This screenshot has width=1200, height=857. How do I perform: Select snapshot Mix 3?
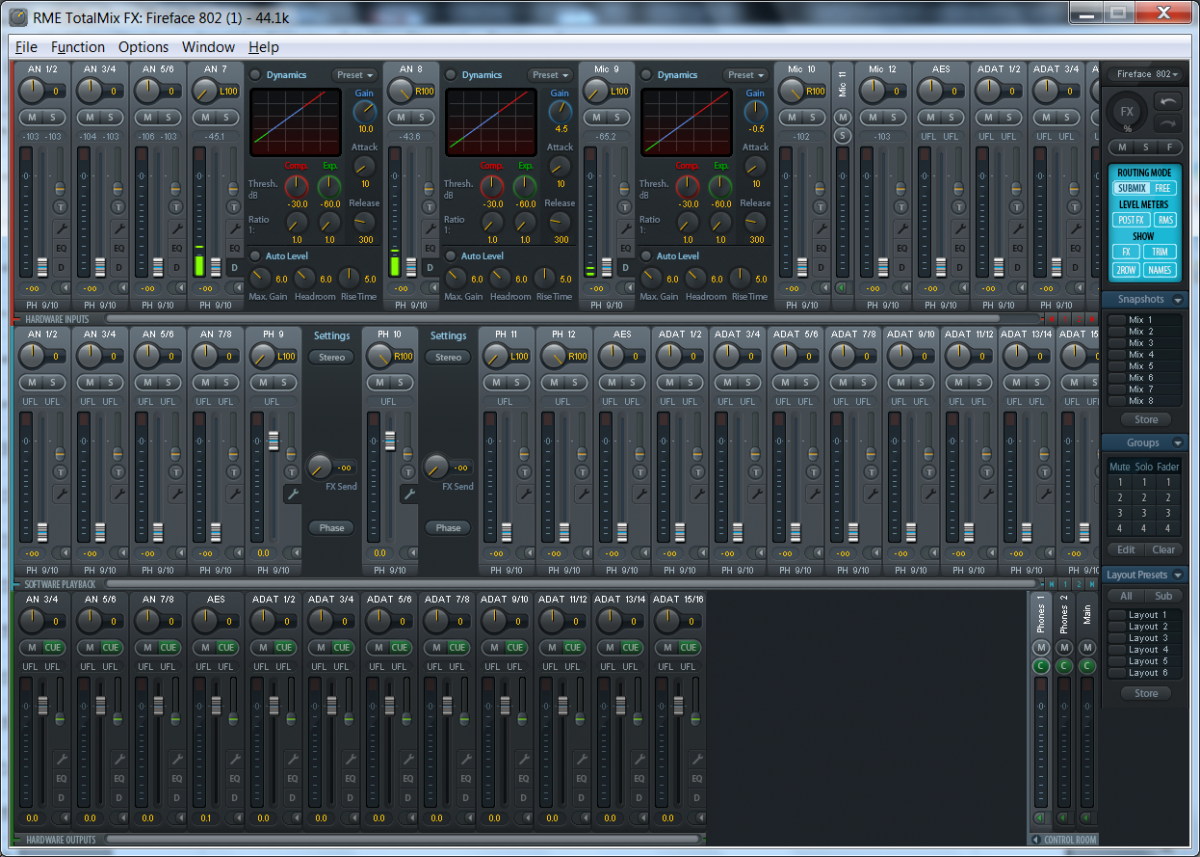point(1145,343)
